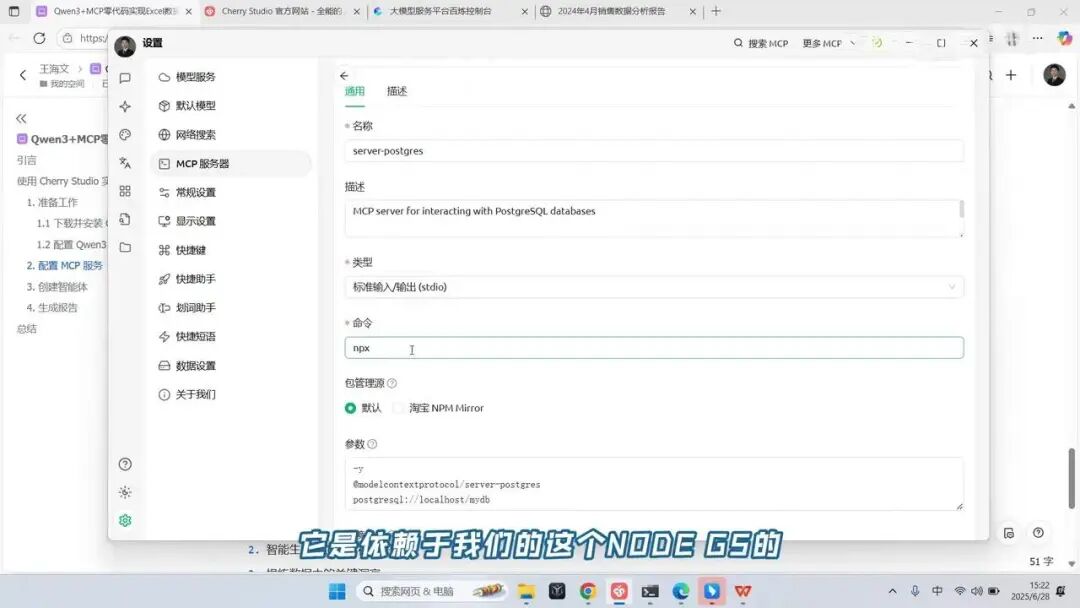Switch to browser tab 大模型服务平台百炼控制台
This screenshot has height=608, width=1080.
click(x=441, y=11)
